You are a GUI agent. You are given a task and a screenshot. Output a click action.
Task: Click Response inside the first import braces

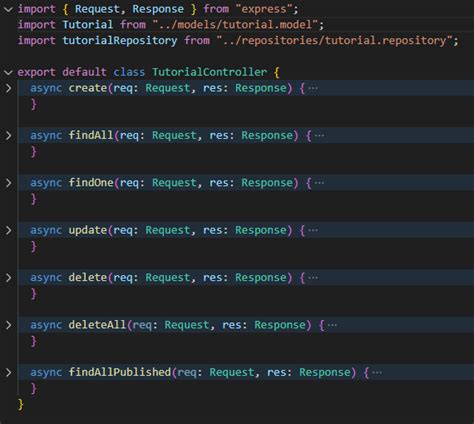[x=158, y=9]
